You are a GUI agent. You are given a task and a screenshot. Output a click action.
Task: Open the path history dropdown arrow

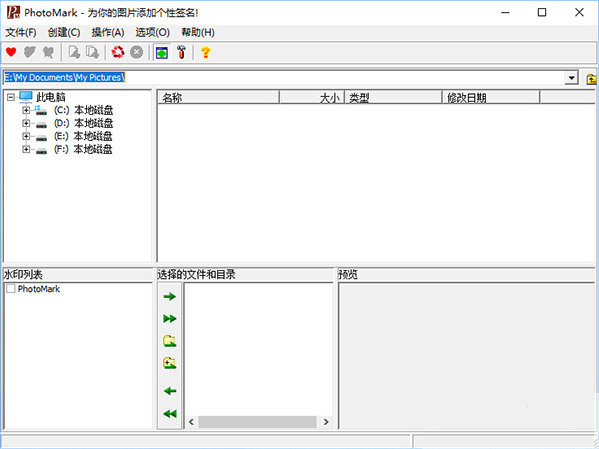(x=571, y=78)
